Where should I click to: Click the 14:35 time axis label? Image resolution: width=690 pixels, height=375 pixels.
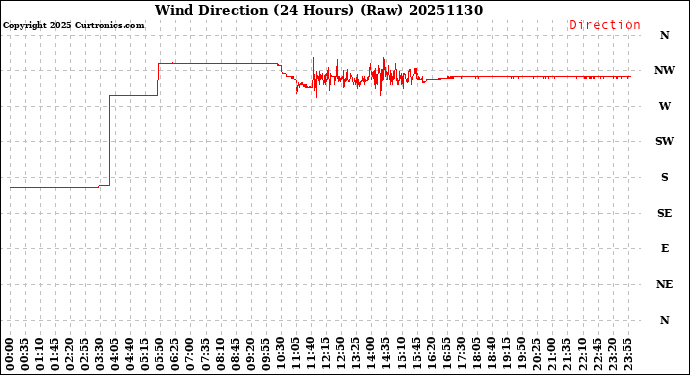385,354
